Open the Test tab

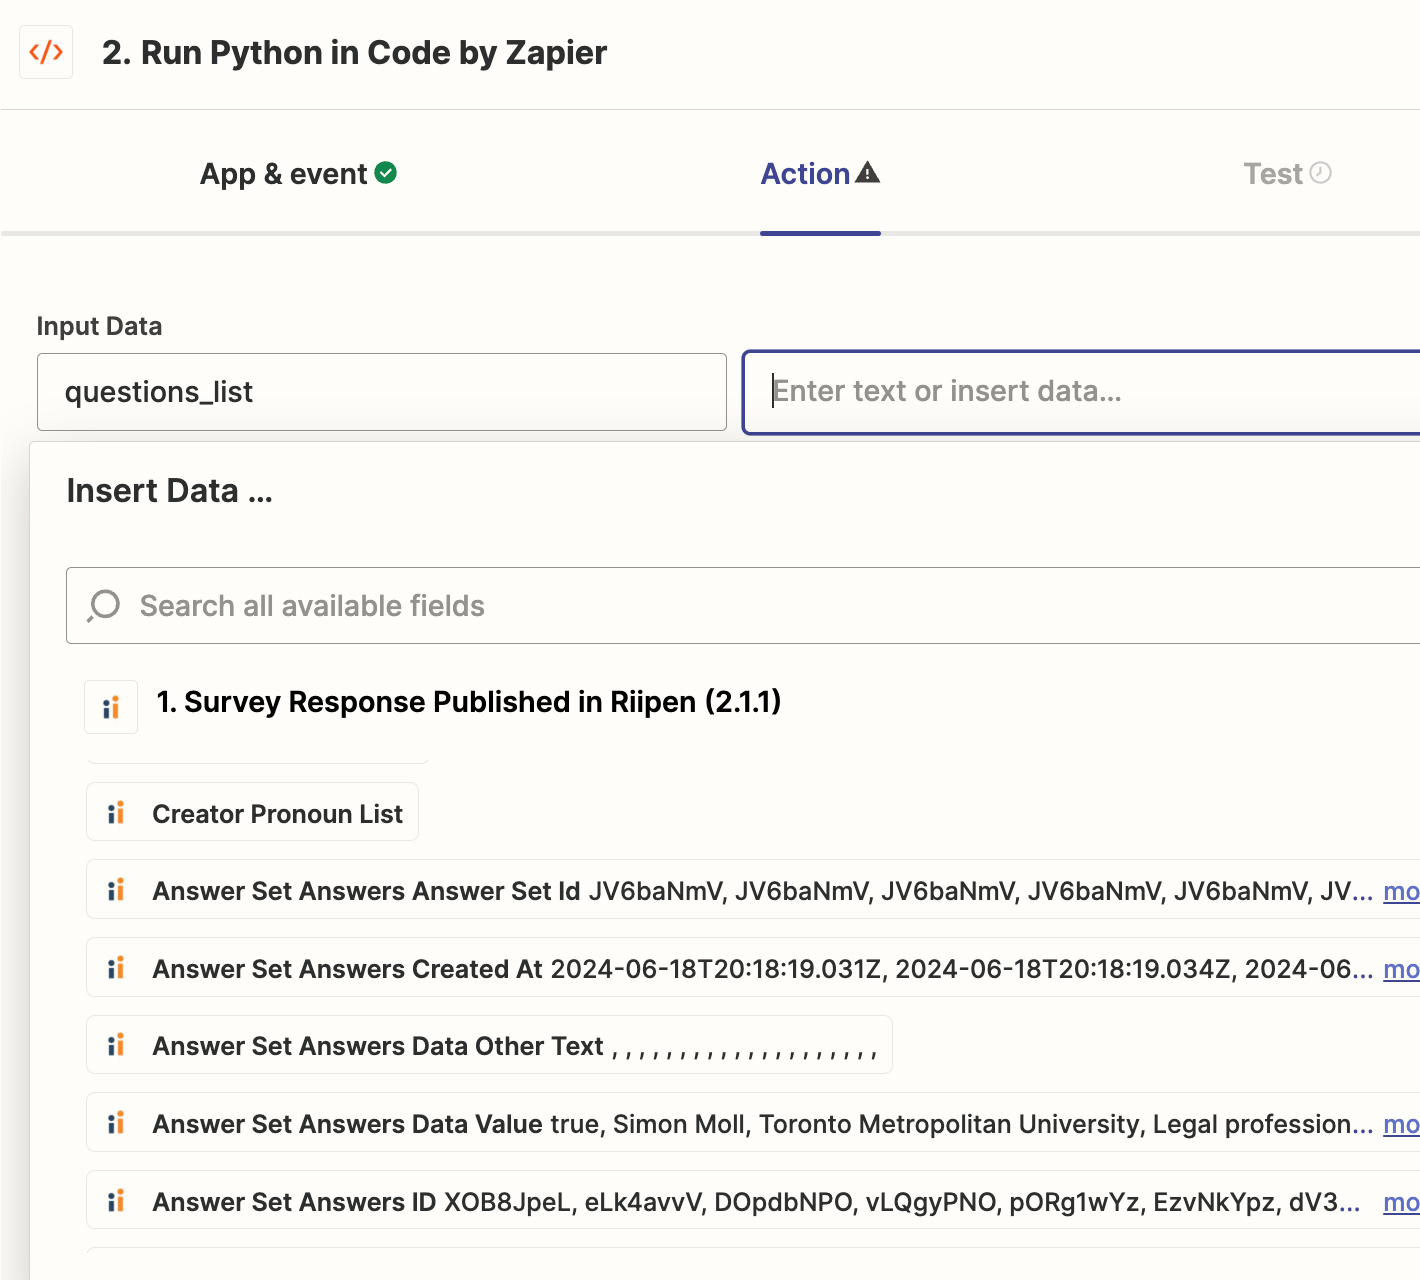click(1287, 173)
